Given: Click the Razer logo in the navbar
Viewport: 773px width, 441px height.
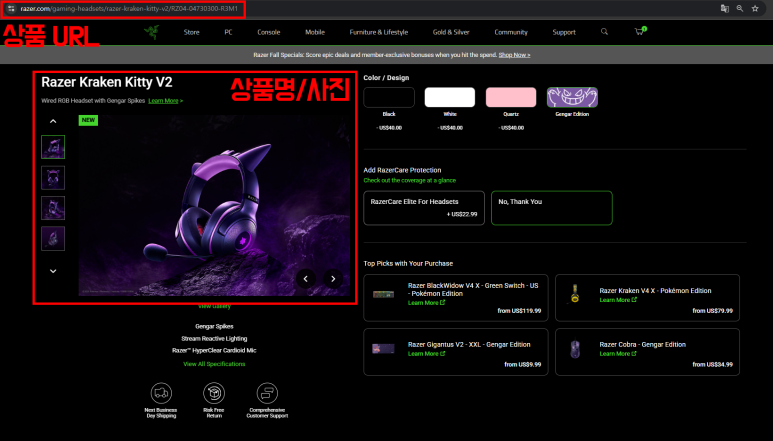Looking at the screenshot, I should point(151,32).
